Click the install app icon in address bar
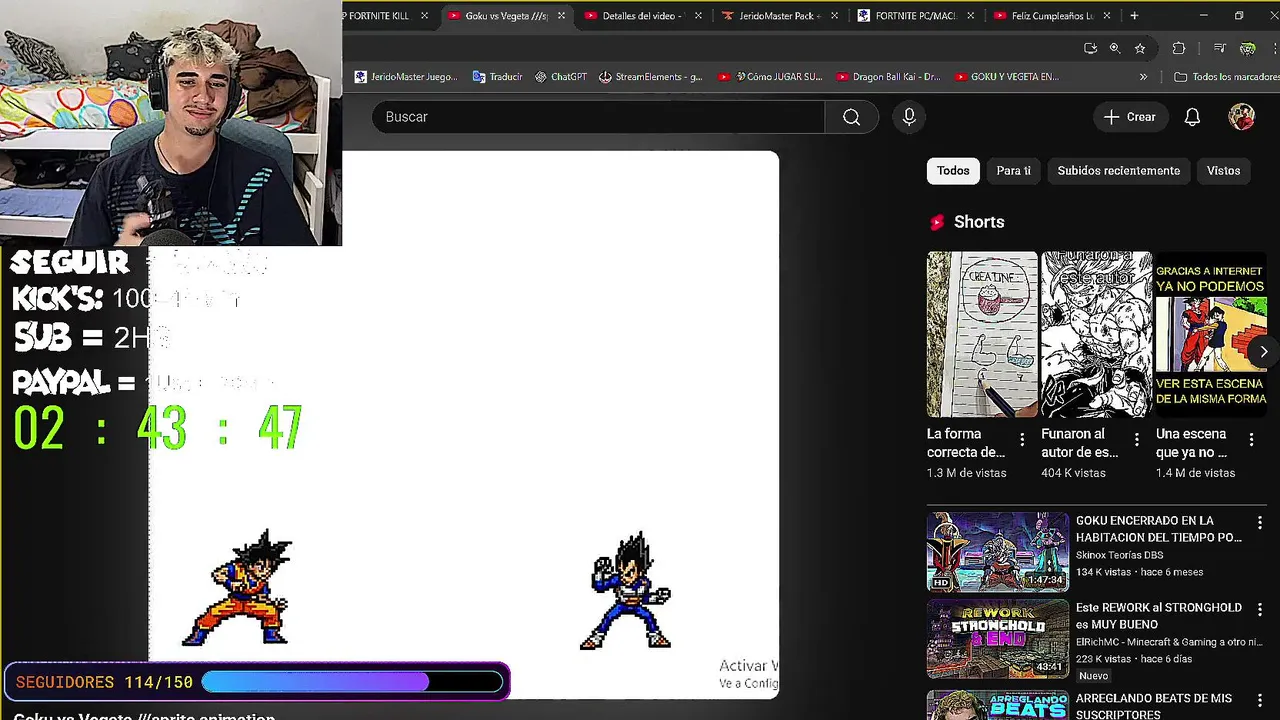1280x720 pixels. click(1090, 48)
